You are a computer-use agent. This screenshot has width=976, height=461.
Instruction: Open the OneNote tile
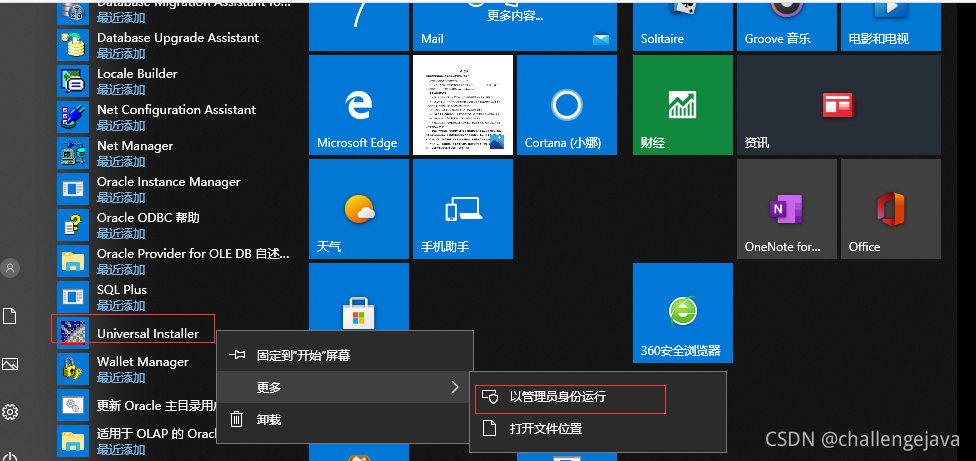[x=787, y=208]
